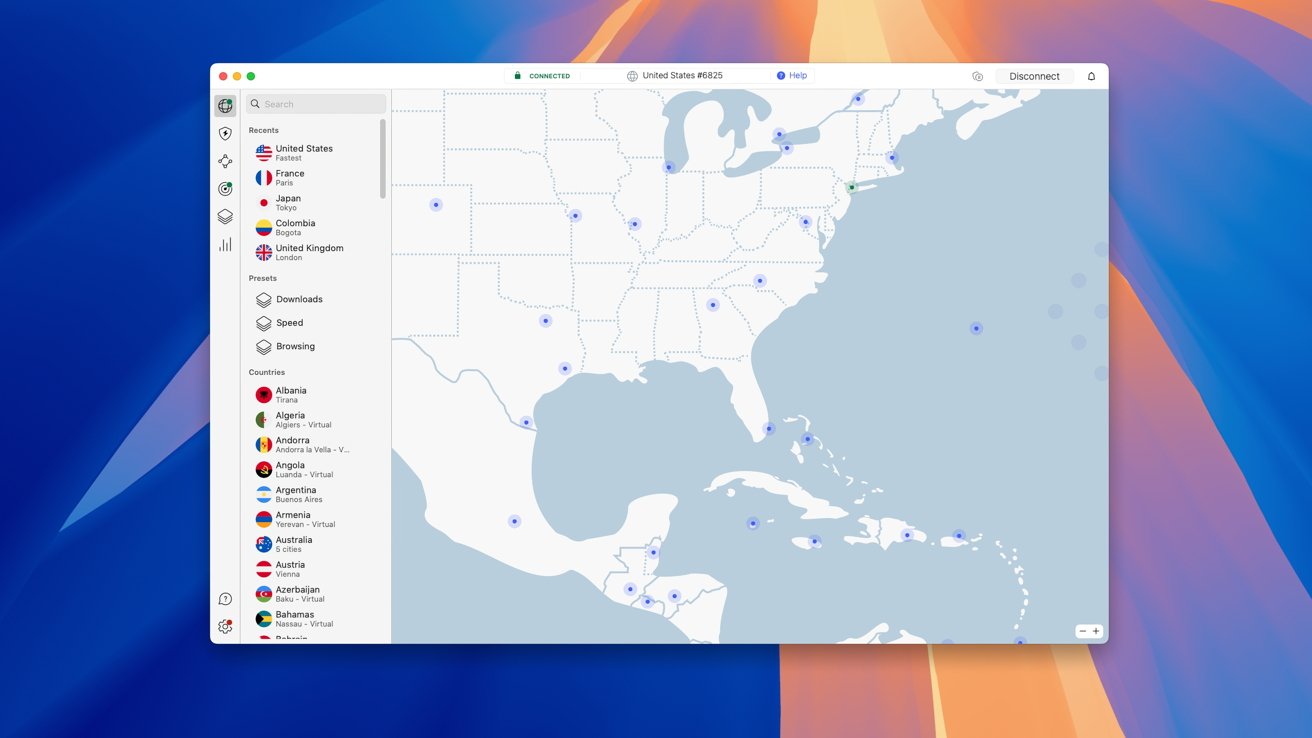The height and width of the screenshot is (738, 1312).
Task: Connect to Austria Vienna
Action: point(314,569)
